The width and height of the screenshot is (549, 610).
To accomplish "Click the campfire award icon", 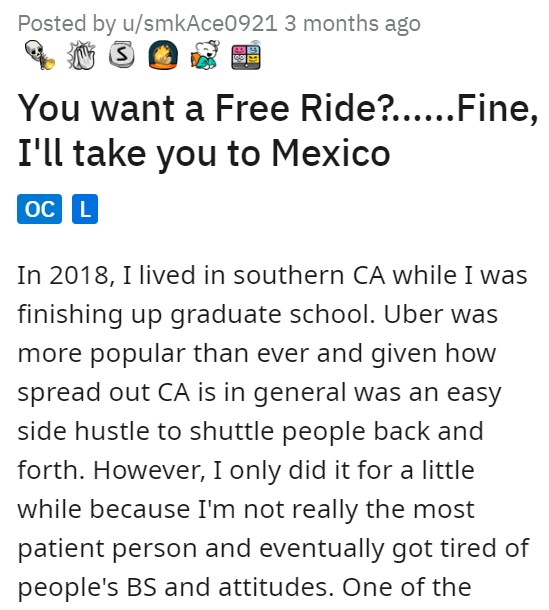I will [163, 55].
